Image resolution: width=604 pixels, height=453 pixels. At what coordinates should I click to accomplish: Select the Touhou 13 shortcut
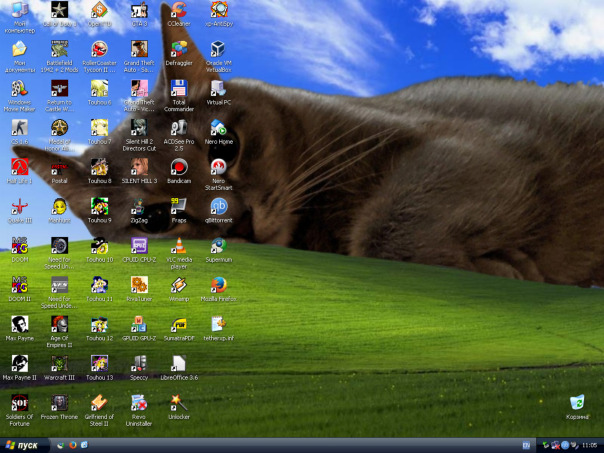(x=99, y=364)
